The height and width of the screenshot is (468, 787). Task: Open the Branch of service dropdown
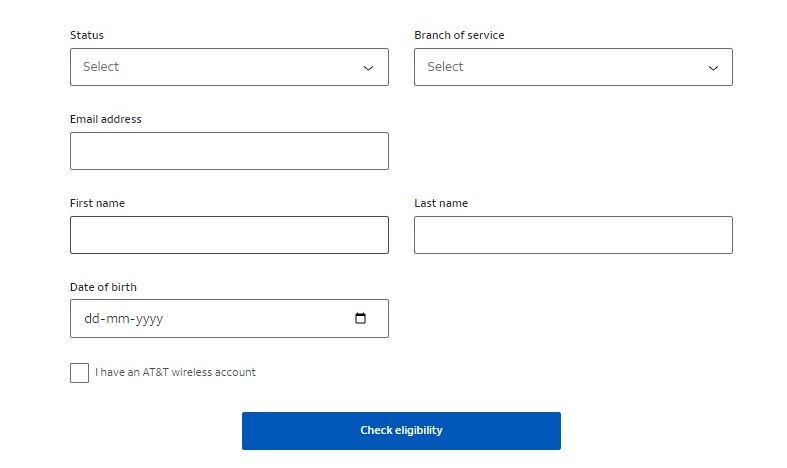point(573,67)
